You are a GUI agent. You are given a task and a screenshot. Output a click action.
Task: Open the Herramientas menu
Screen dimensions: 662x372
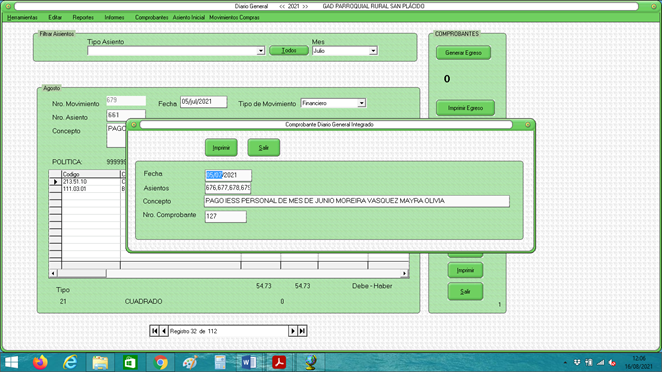coord(22,17)
